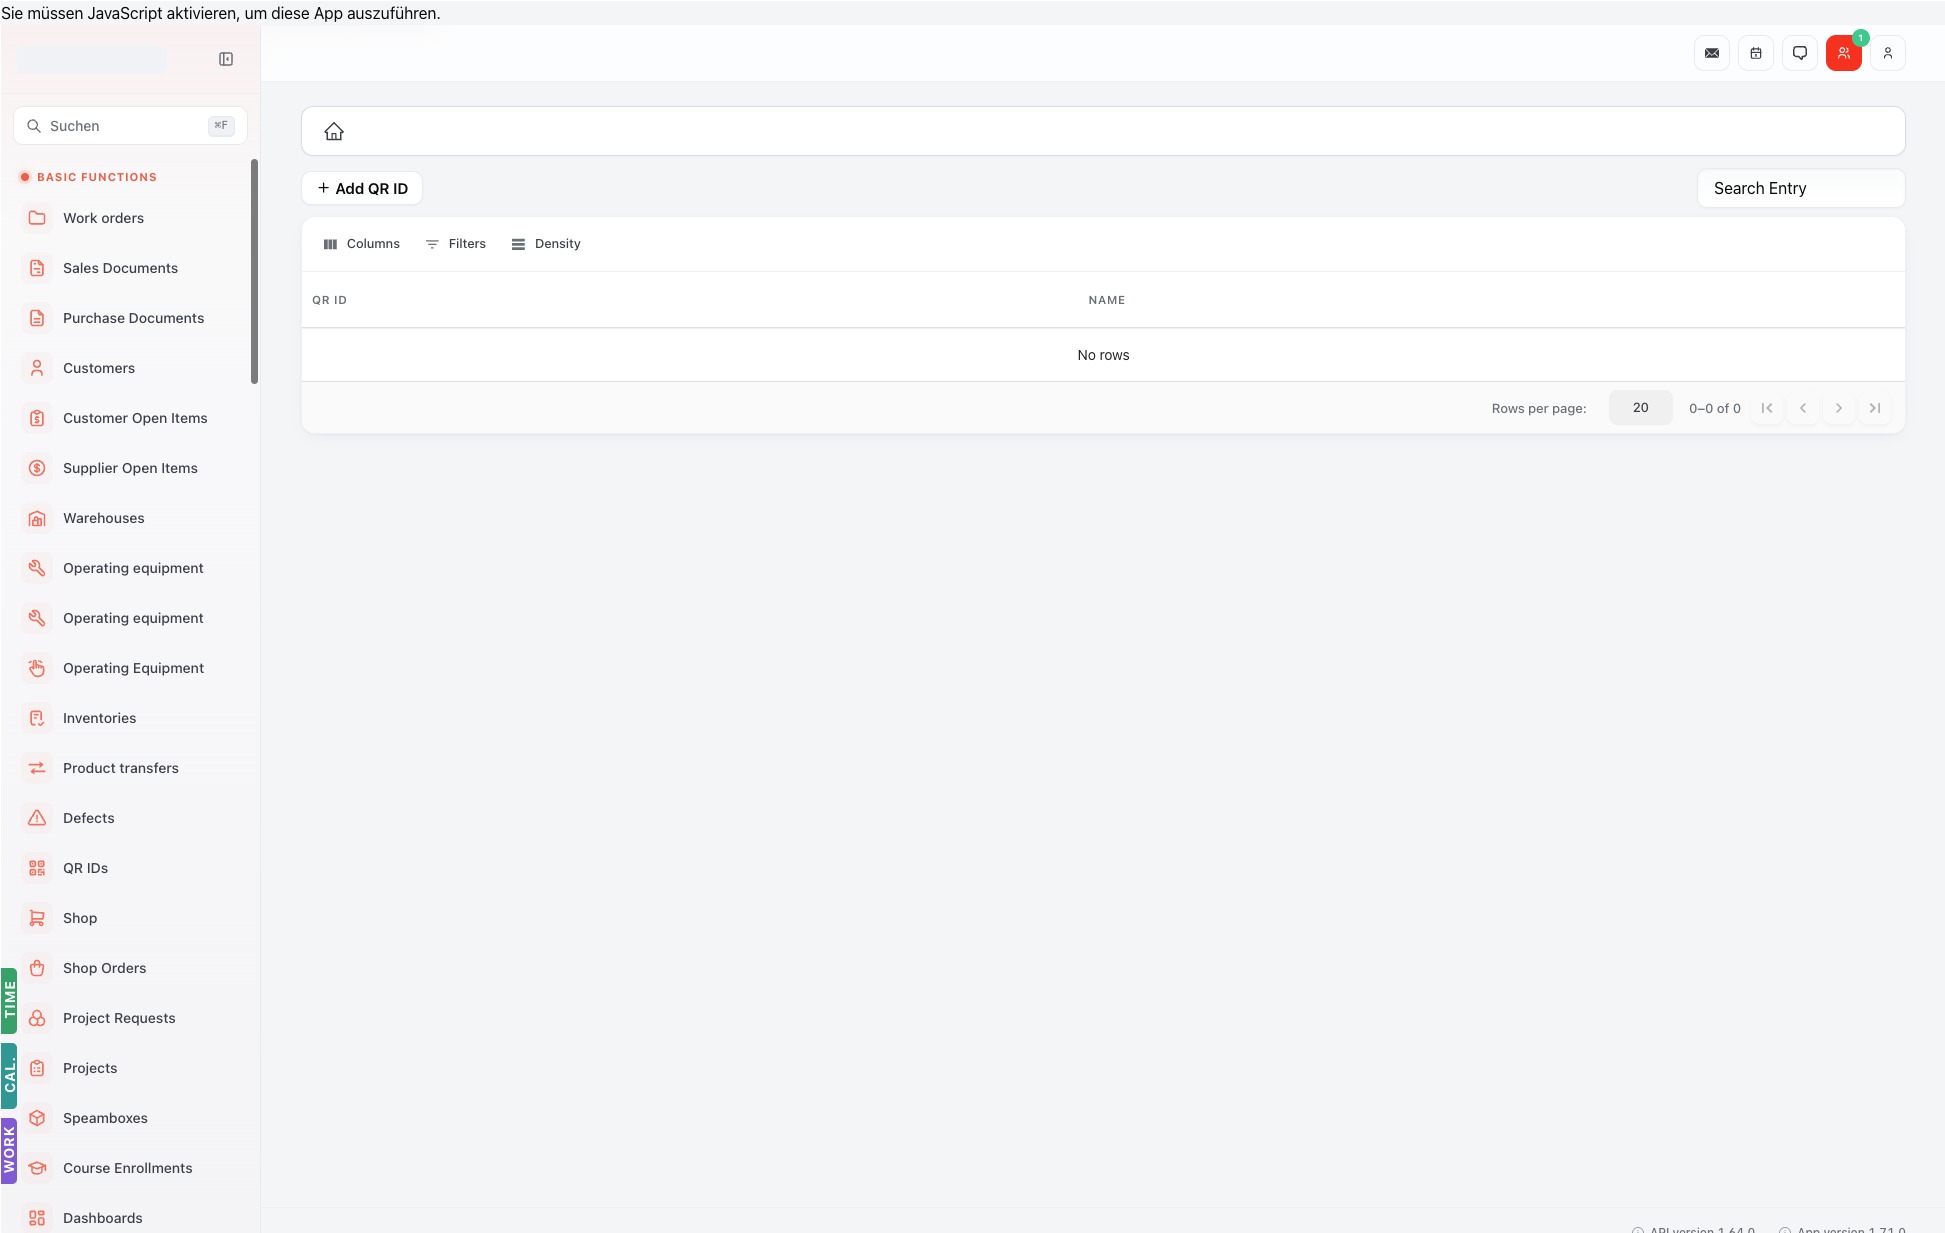Image resolution: width=1945 pixels, height=1233 pixels.
Task: Go to home via breadcrumb icon
Action: [x=334, y=131]
